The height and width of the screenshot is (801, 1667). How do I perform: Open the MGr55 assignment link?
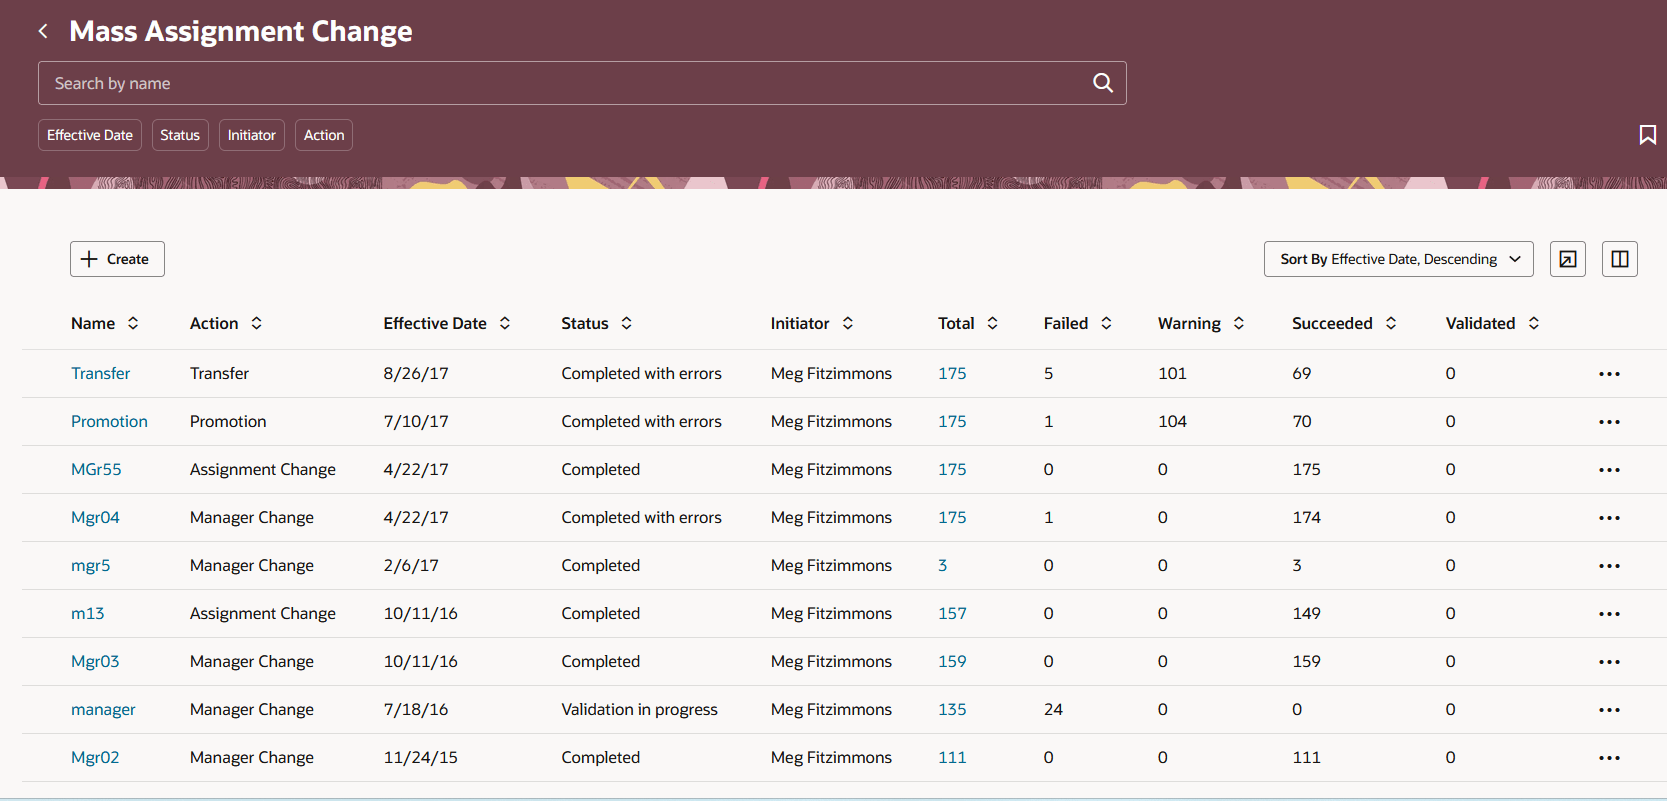96,469
